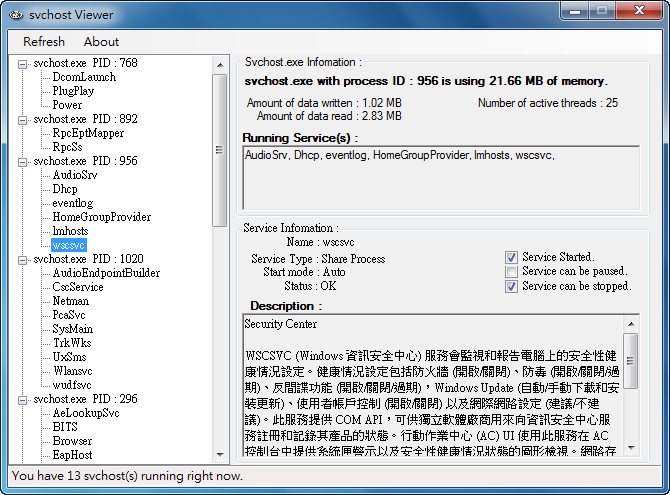
Task: Select the svchost.exe PID : 956 label
Action: point(85,161)
